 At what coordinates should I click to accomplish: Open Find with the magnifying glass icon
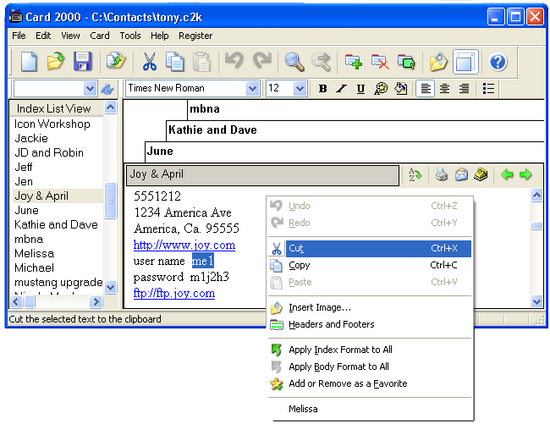(x=294, y=62)
